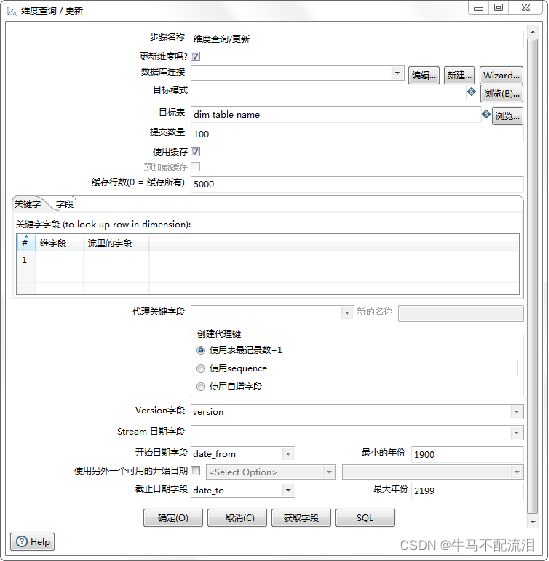Viewport: 549px width, 561px height.
Task: Click the Help button
Action: (33, 542)
